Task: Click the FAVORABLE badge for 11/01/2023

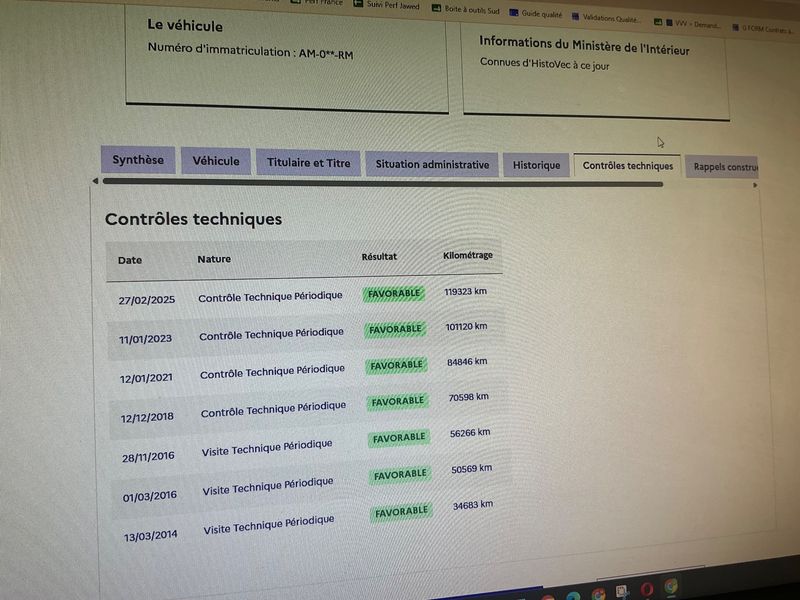Action: tap(395, 330)
